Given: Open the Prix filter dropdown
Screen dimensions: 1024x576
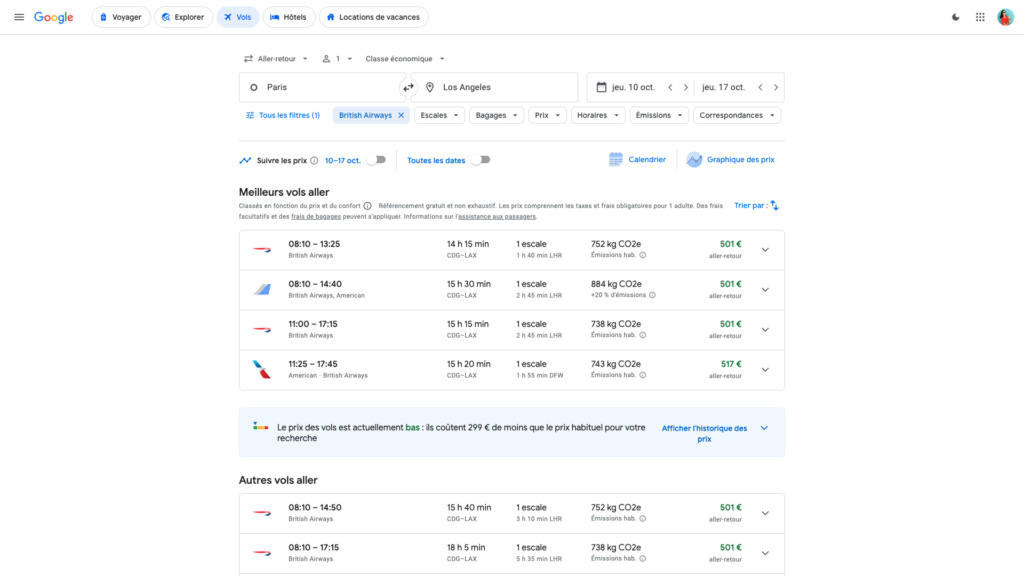Looking at the screenshot, I should pos(547,116).
